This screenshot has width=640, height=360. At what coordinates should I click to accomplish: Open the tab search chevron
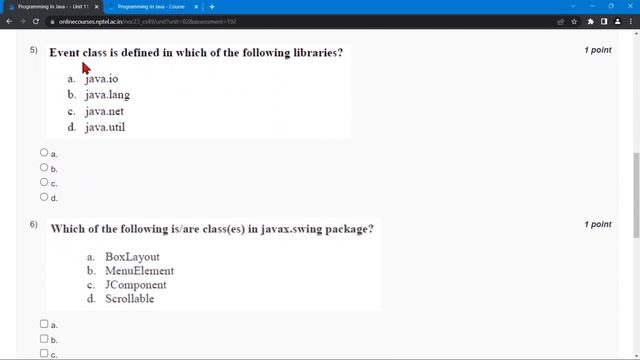coord(573,7)
